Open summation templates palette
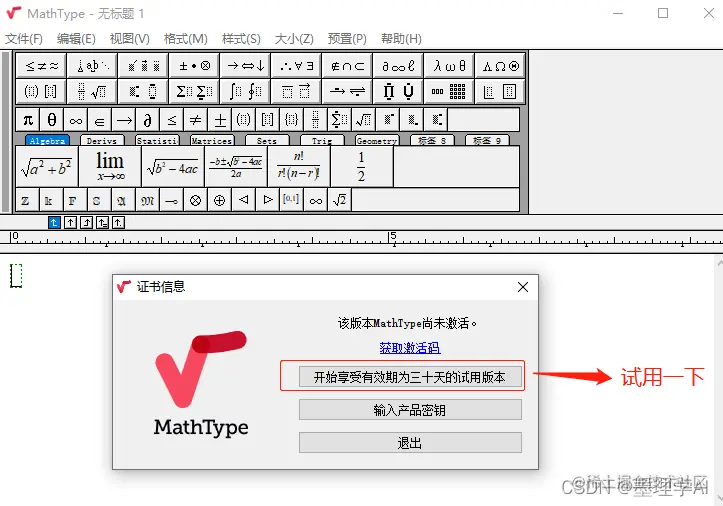Image resolution: width=723 pixels, height=506 pixels. 195,91
